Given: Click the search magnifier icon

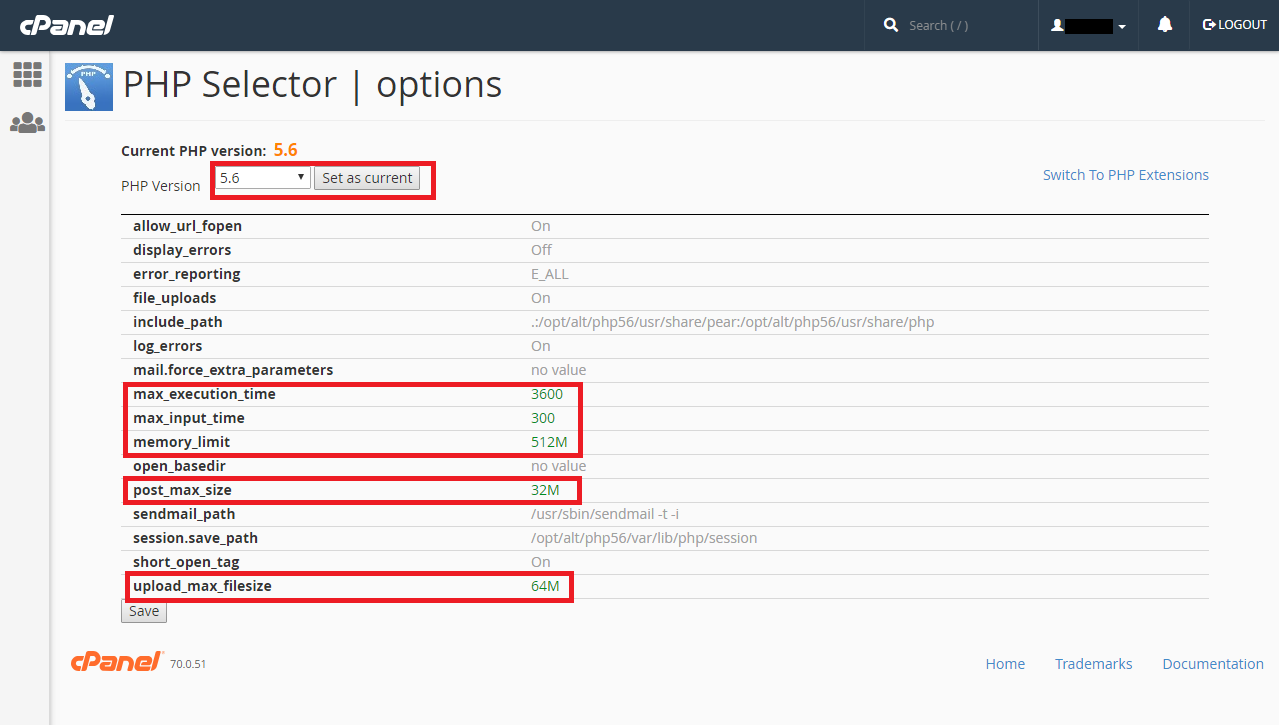Looking at the screenshot, I should 891,25.
